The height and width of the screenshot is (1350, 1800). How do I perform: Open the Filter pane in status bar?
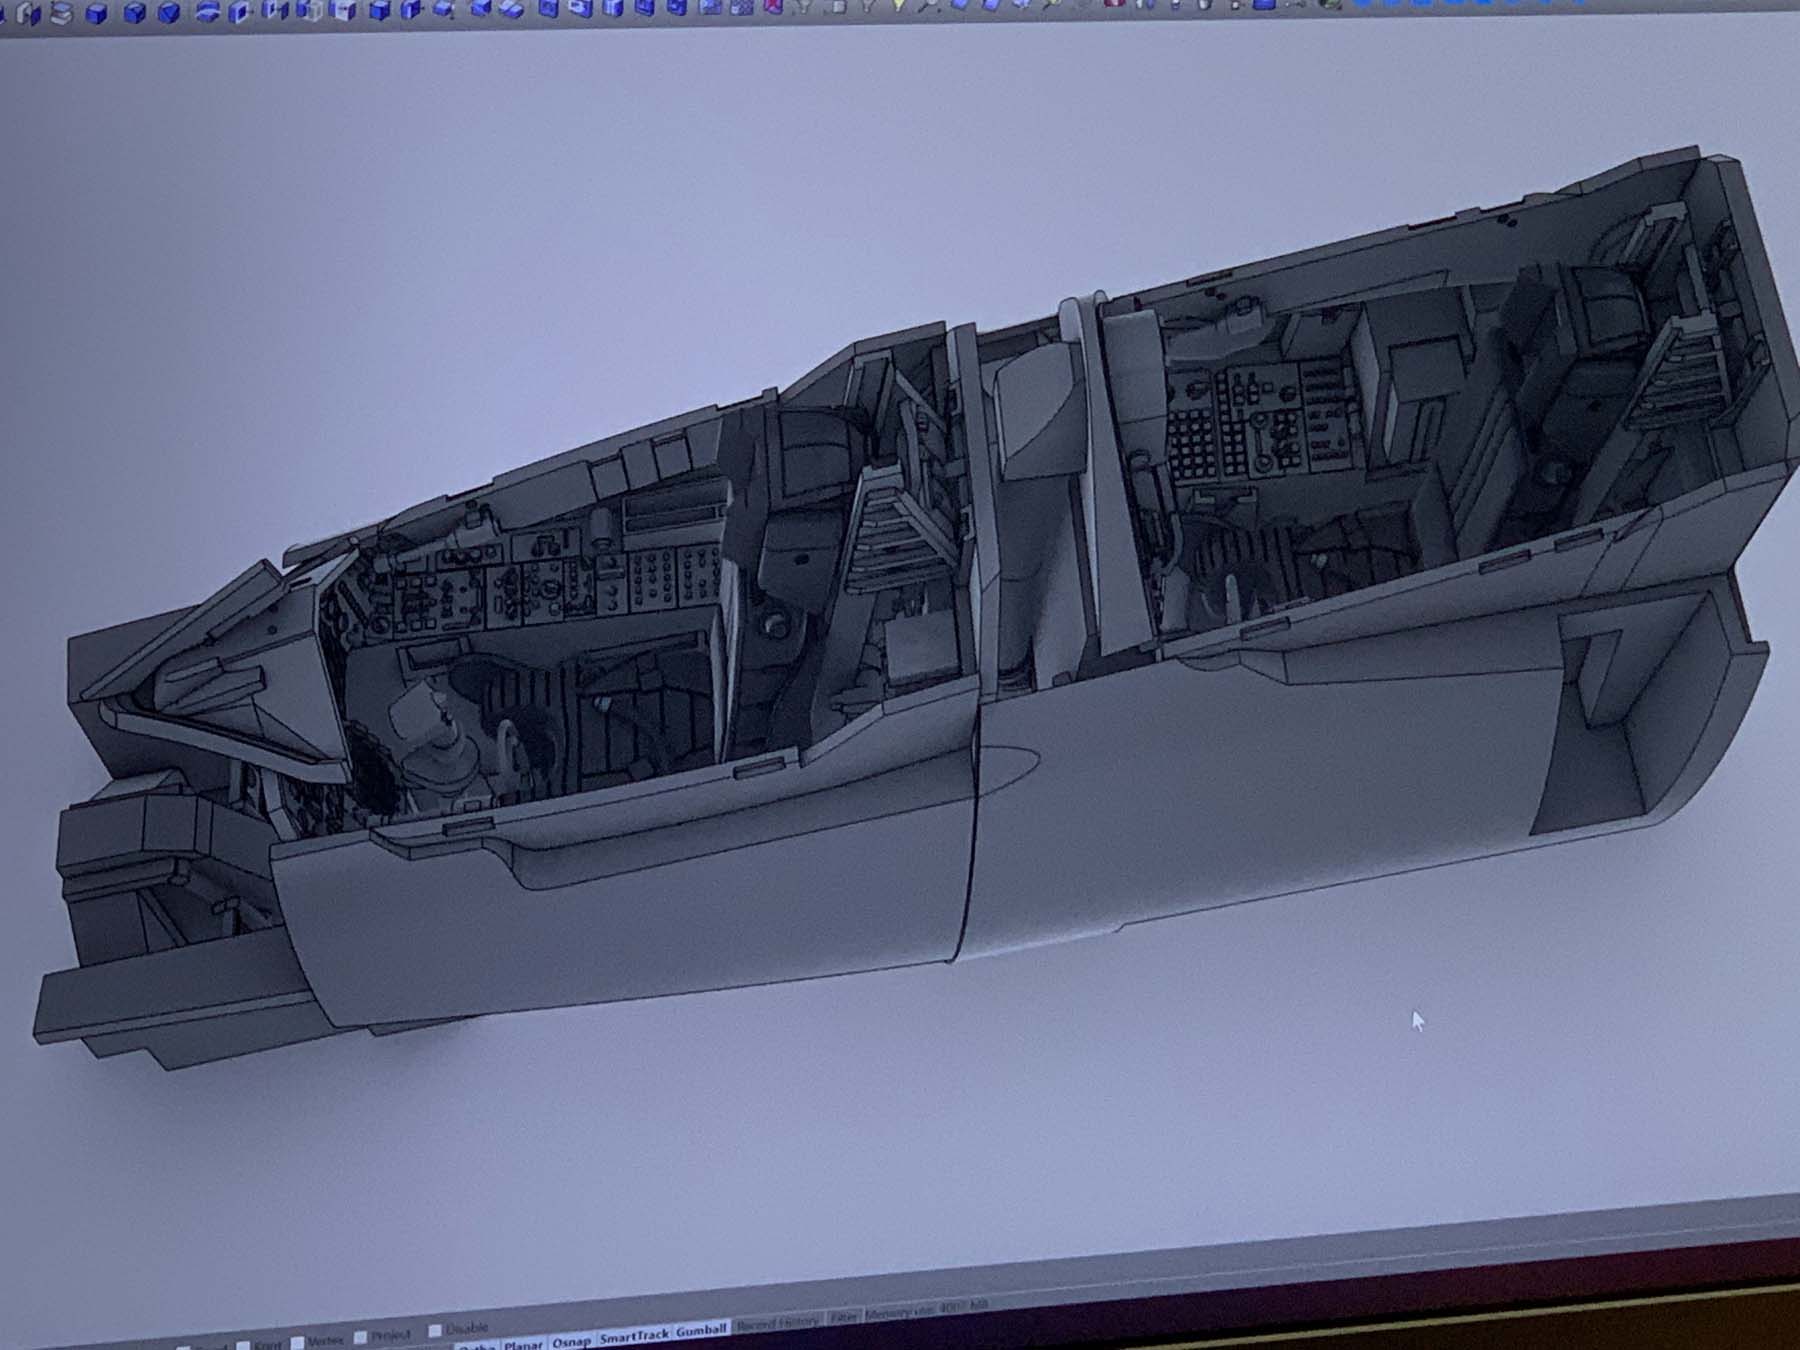point(844,1317)
